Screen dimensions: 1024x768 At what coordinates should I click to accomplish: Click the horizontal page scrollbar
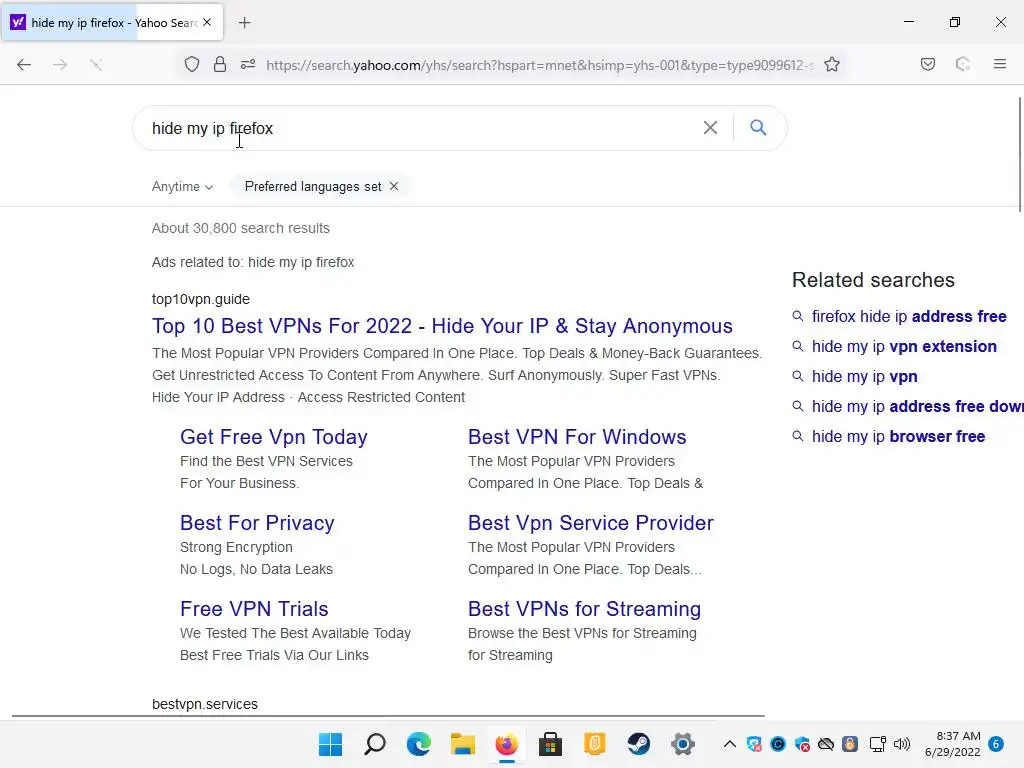pyautogui.click(x=388, y=716)
